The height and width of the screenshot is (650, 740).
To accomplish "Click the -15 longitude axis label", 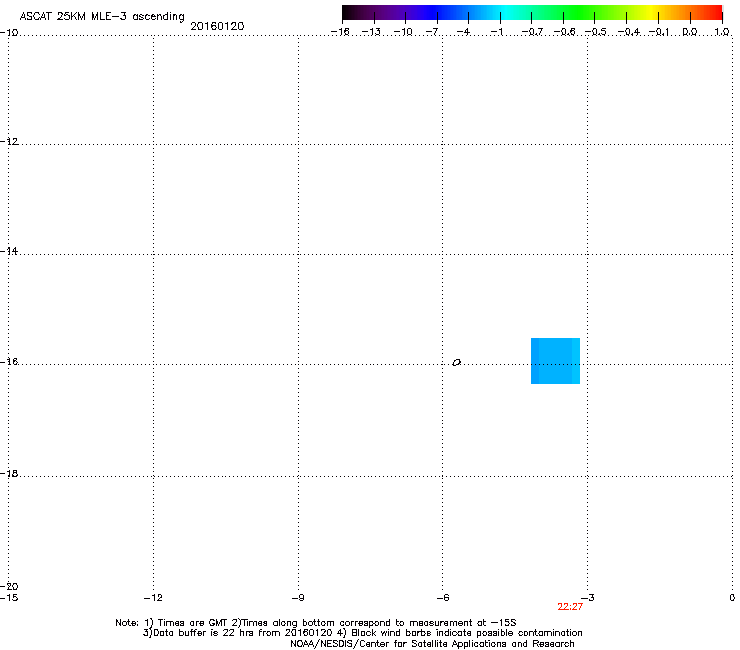I will 9,598.
